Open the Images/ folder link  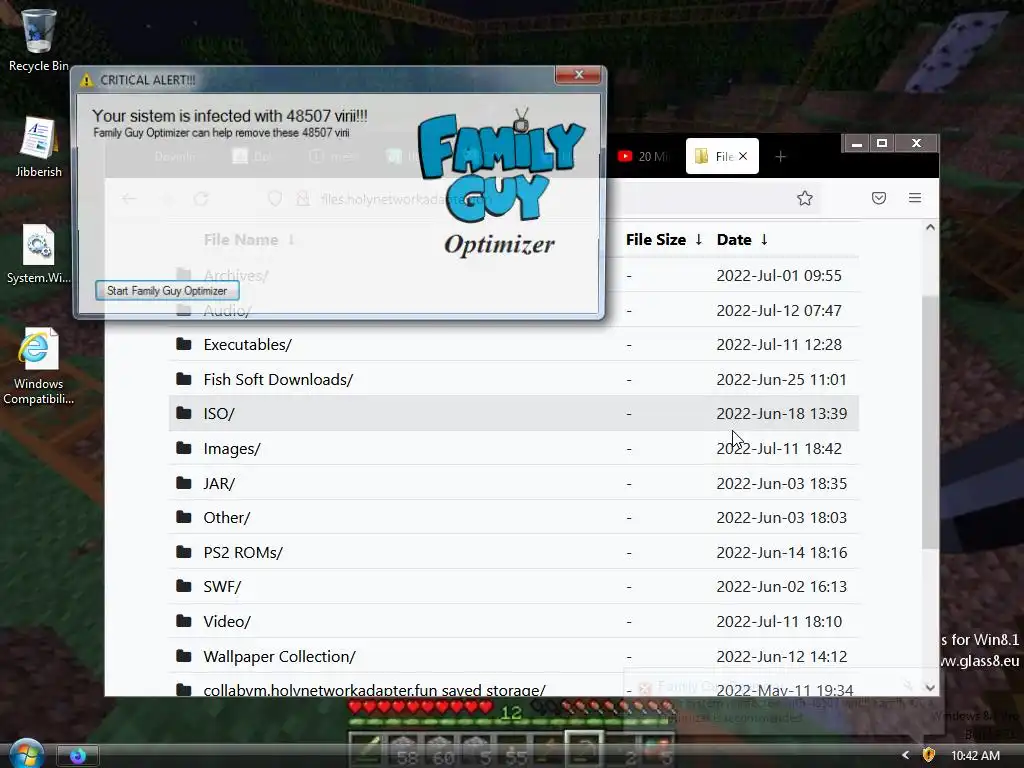pyautogui.click(x=232, y=449)
